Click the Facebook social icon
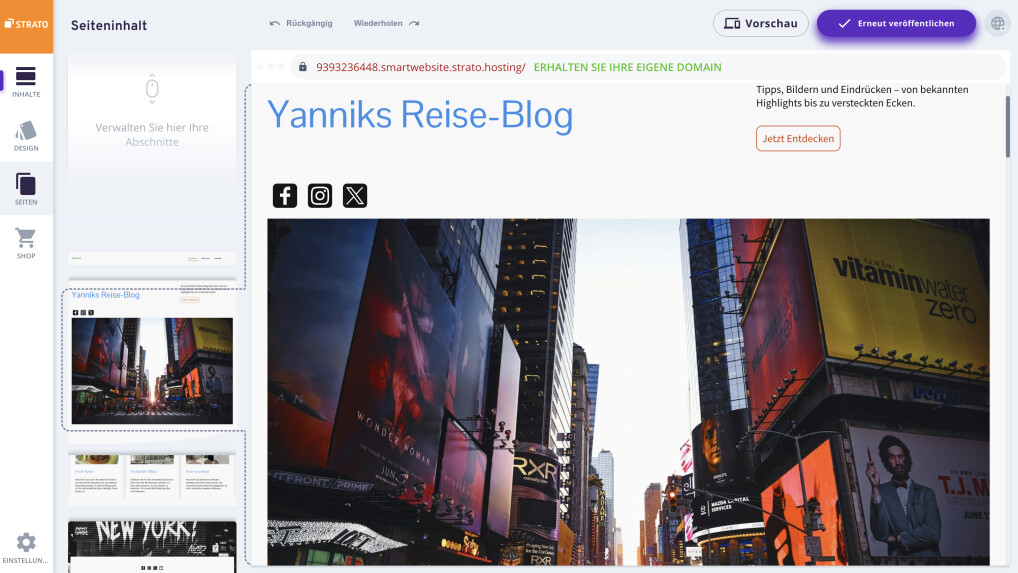Image resolution: width=1018 pixels, height=573 pixels. click(285, 196)
